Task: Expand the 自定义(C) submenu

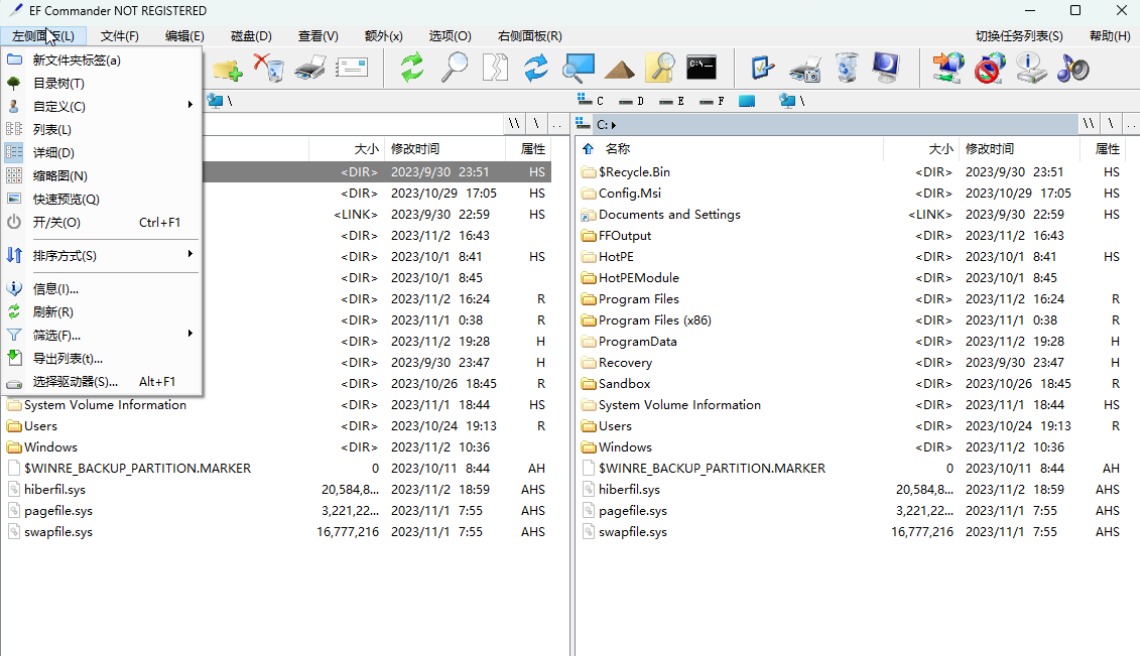Action: point(59,107)
